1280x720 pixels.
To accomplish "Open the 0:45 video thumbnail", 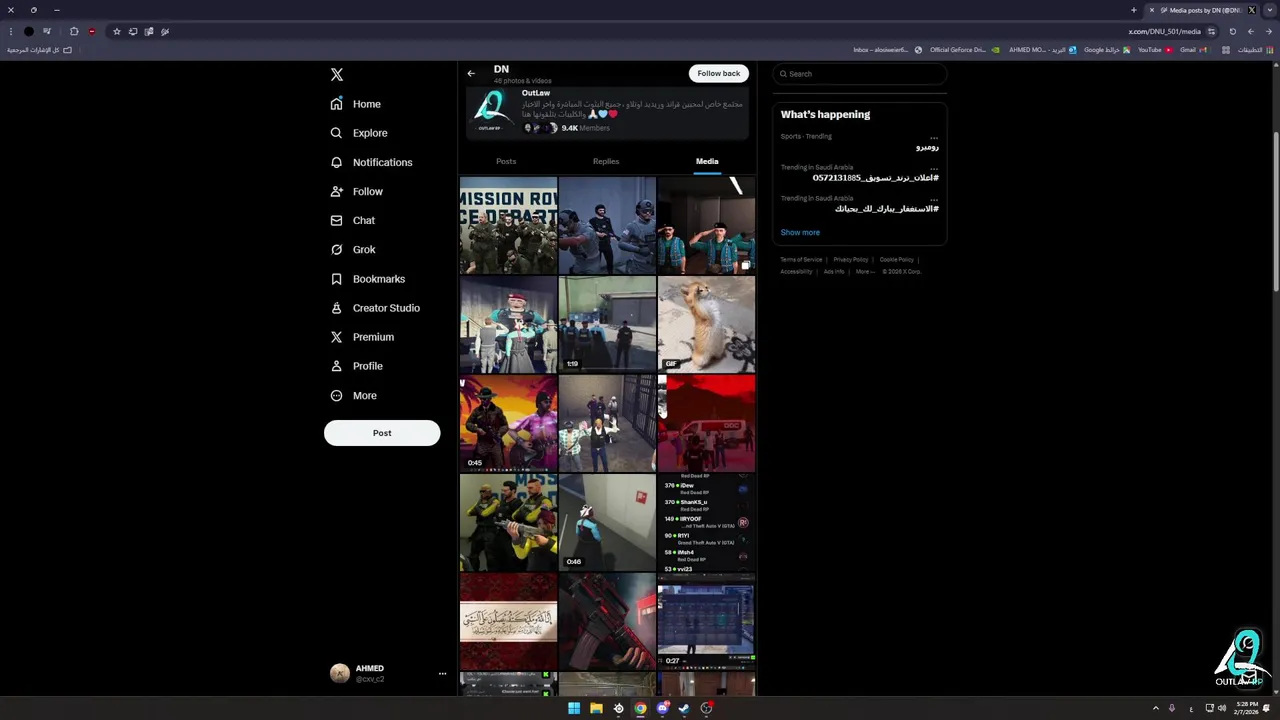I will tap(508, 424).
